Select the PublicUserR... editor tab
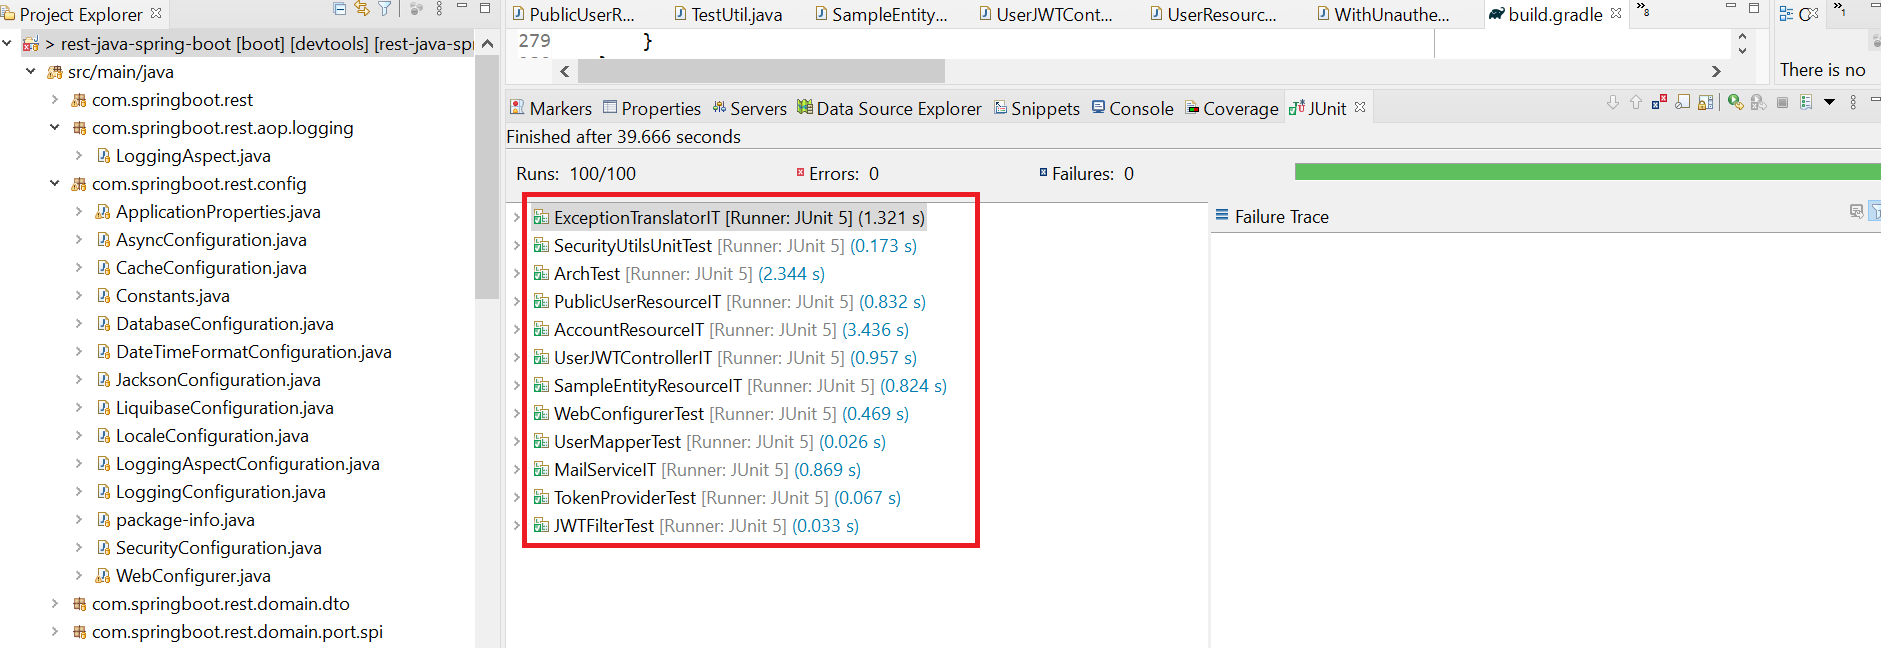 tap(573, 14)
